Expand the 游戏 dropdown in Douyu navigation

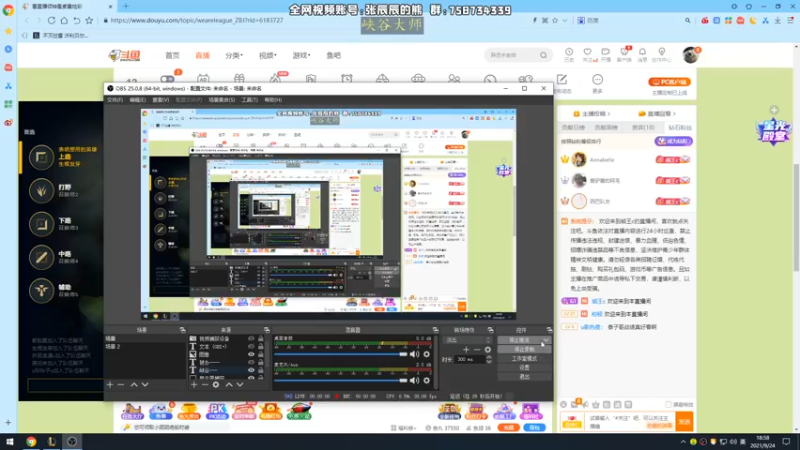tap(301, 55)
